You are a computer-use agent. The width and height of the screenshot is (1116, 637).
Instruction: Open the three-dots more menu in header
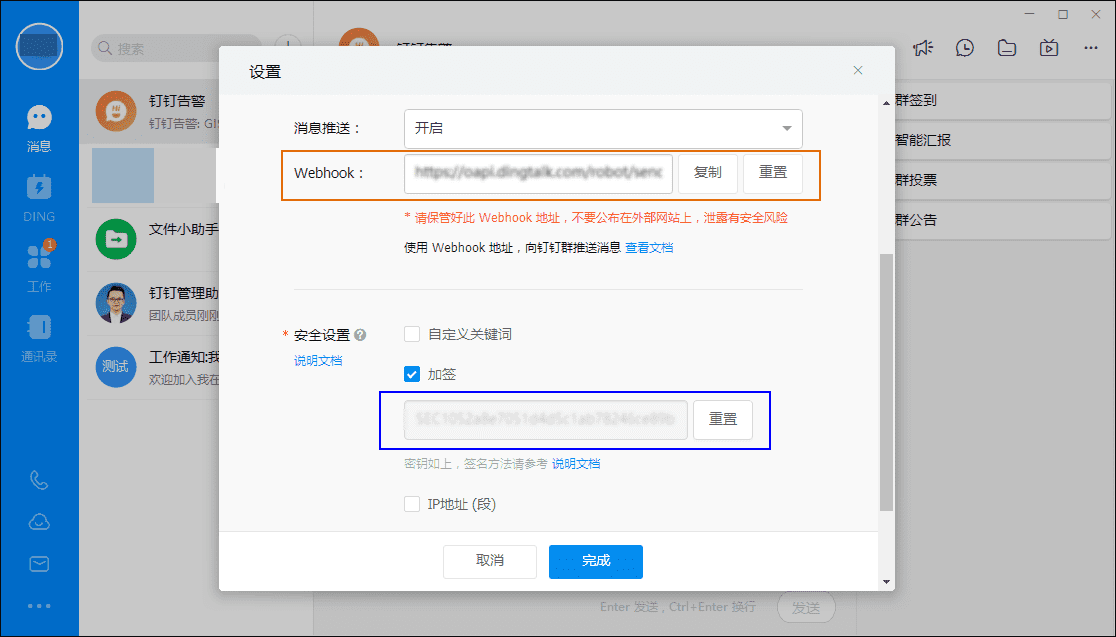(1090, 48)
